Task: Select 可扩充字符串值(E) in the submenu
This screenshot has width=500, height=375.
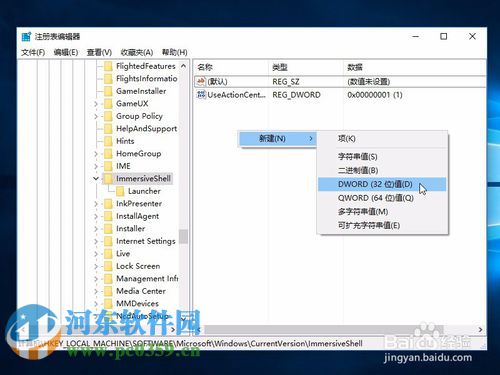Action: click(x=382, y=226)
